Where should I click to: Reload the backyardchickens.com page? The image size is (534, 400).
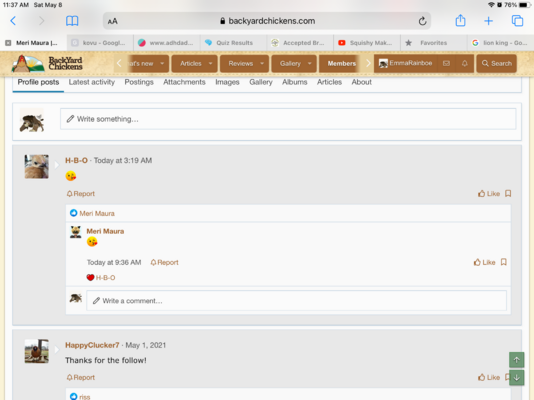[422, 21]
